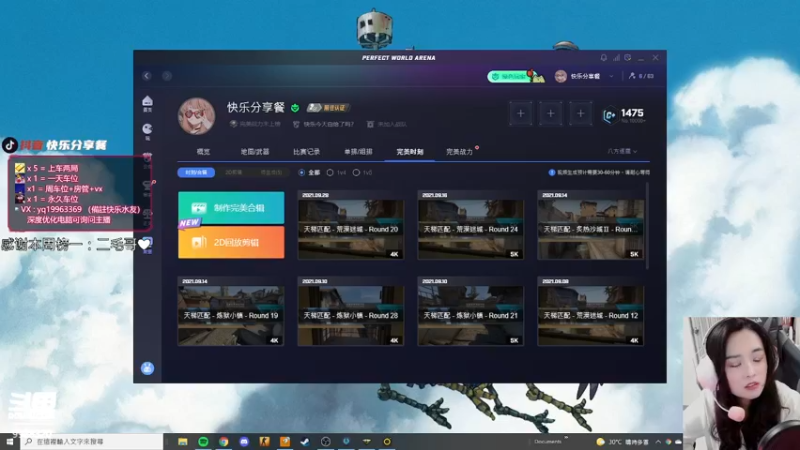The width and height of the screenshot is (800, 450).
Task: Open the large profile avatar picture
Action: [x=196, y=116]
